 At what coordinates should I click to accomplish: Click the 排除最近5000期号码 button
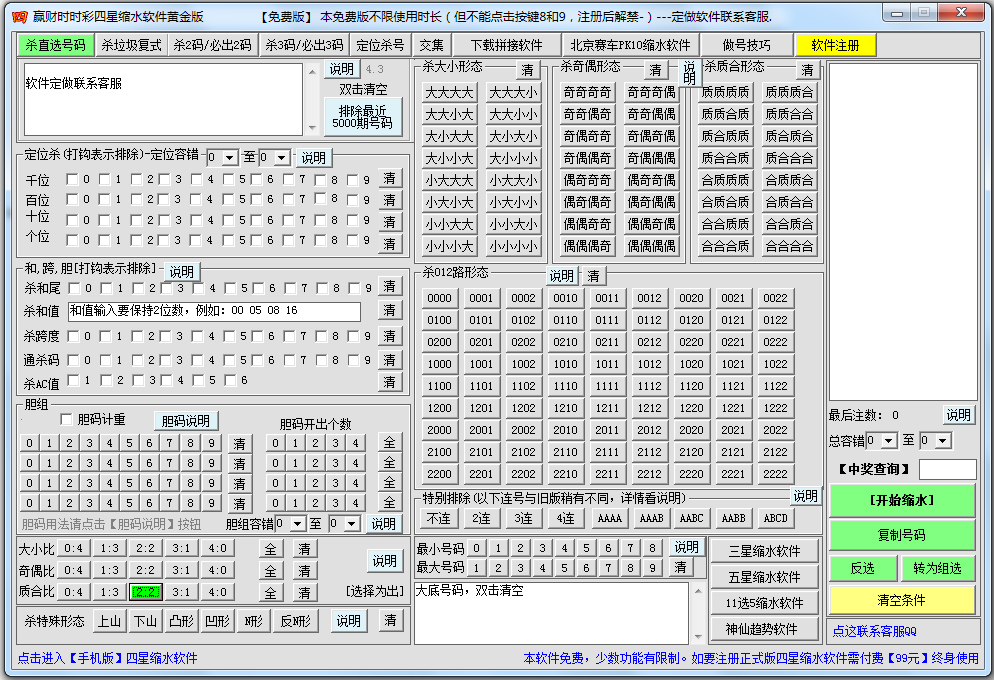pos(362,117)
